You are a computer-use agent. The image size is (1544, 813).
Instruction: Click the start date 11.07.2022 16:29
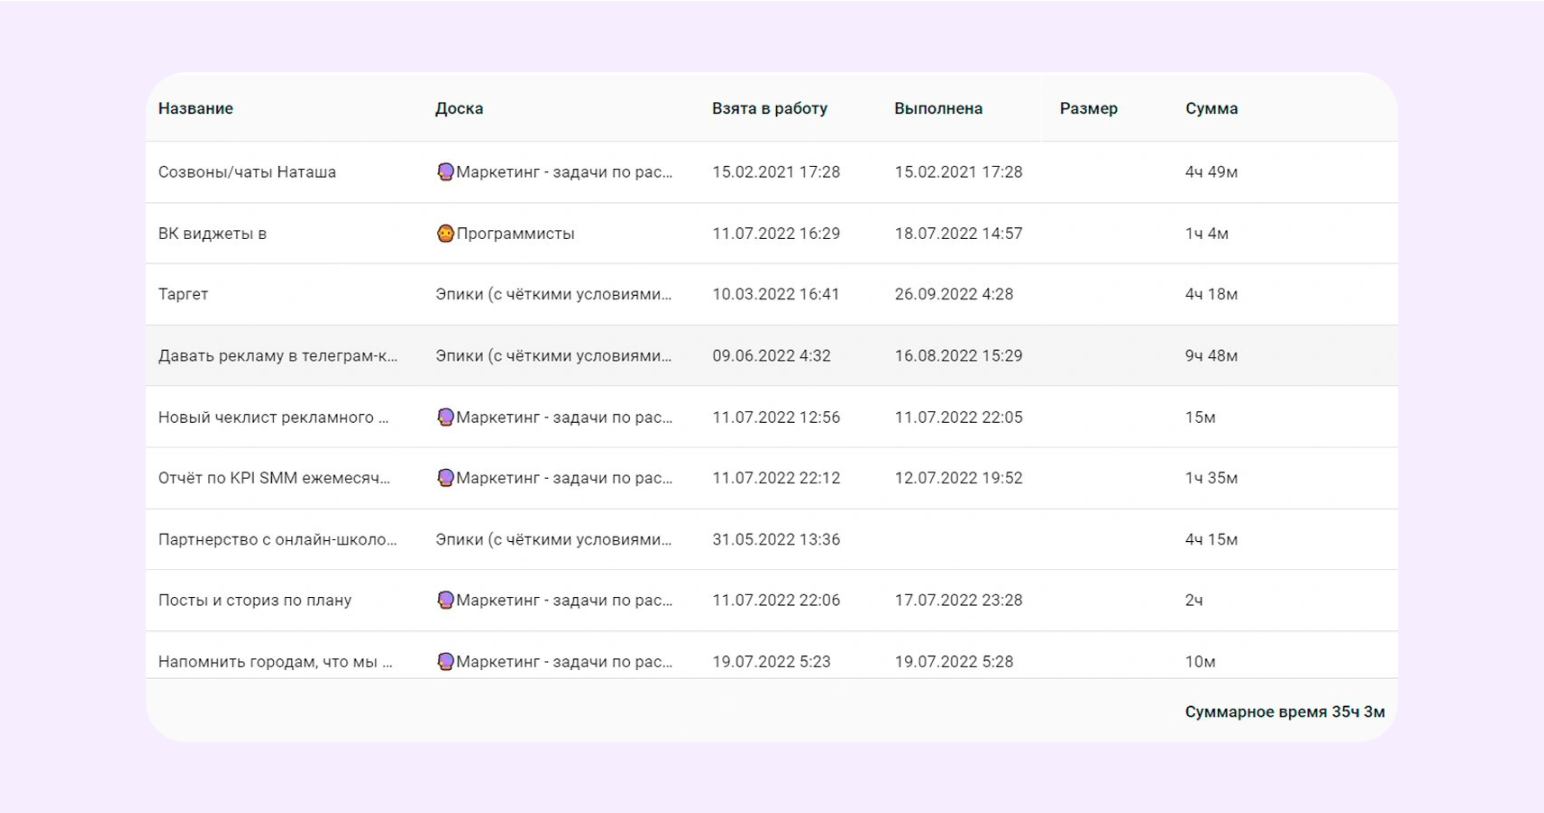point(776,233)
